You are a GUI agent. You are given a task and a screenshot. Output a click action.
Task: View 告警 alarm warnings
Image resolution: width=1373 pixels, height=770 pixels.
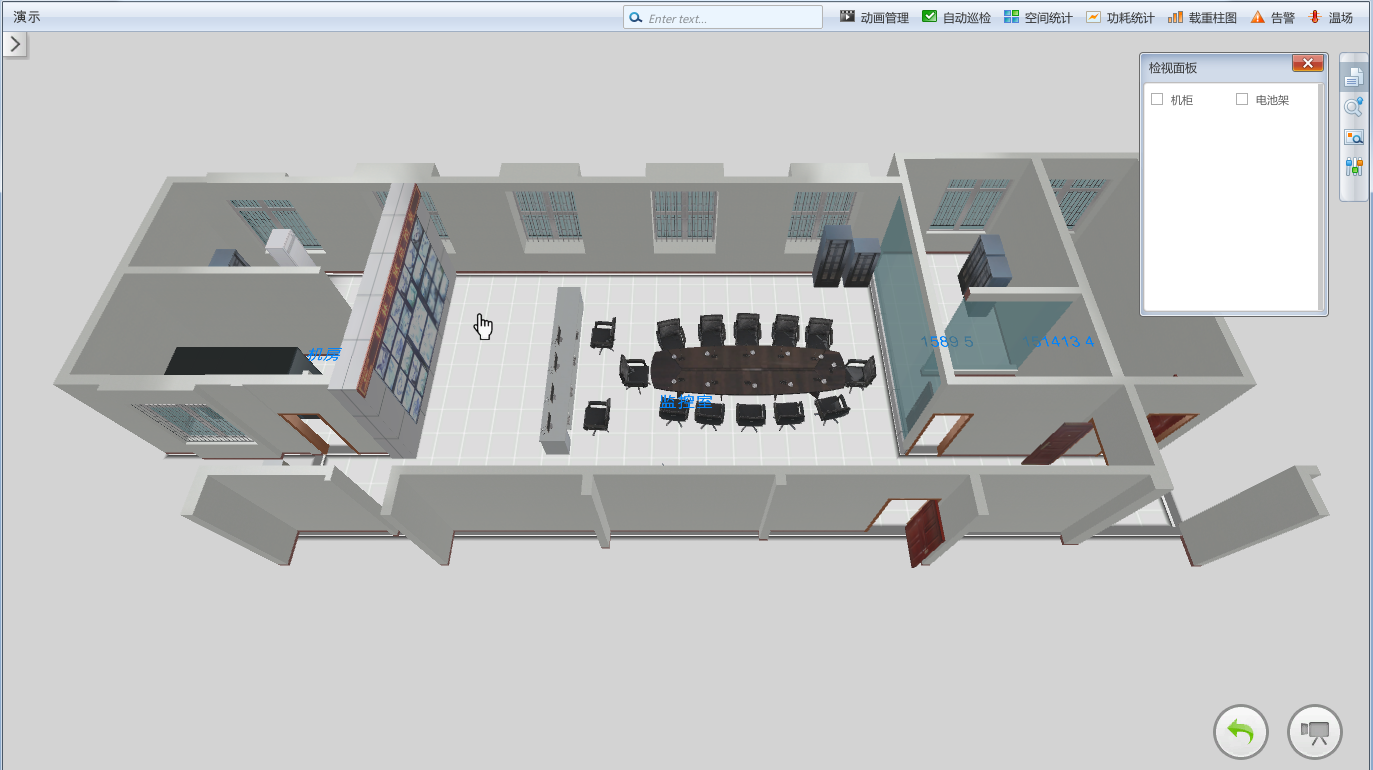coord(1272,18)
